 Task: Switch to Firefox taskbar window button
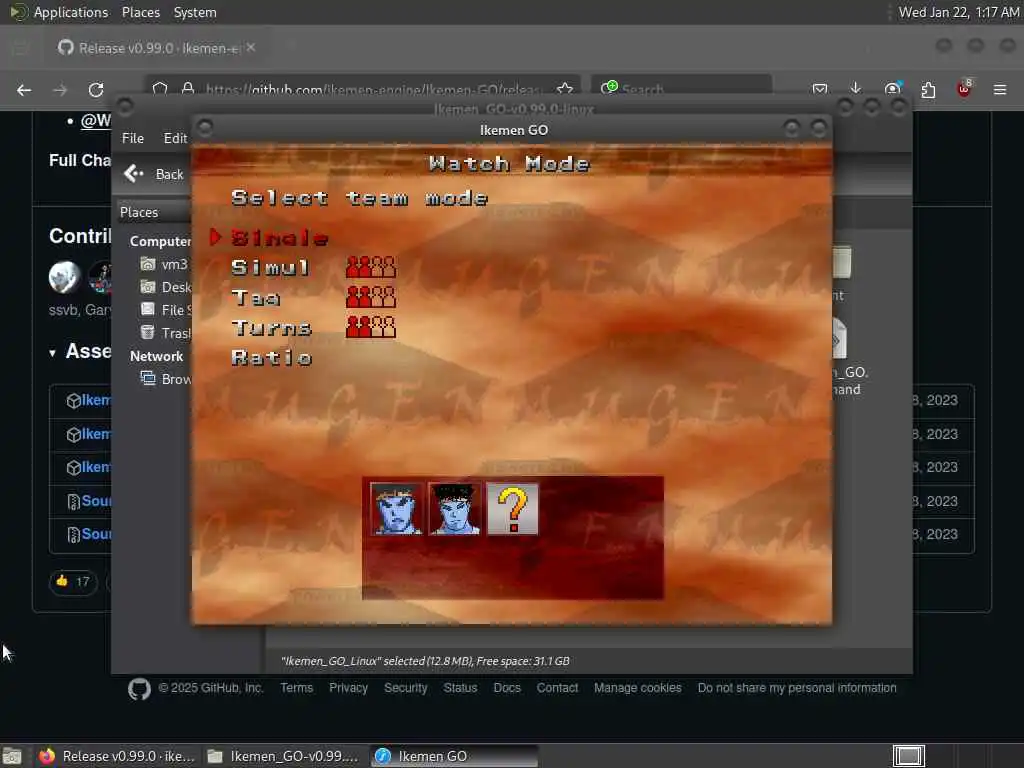coord(117,756)
